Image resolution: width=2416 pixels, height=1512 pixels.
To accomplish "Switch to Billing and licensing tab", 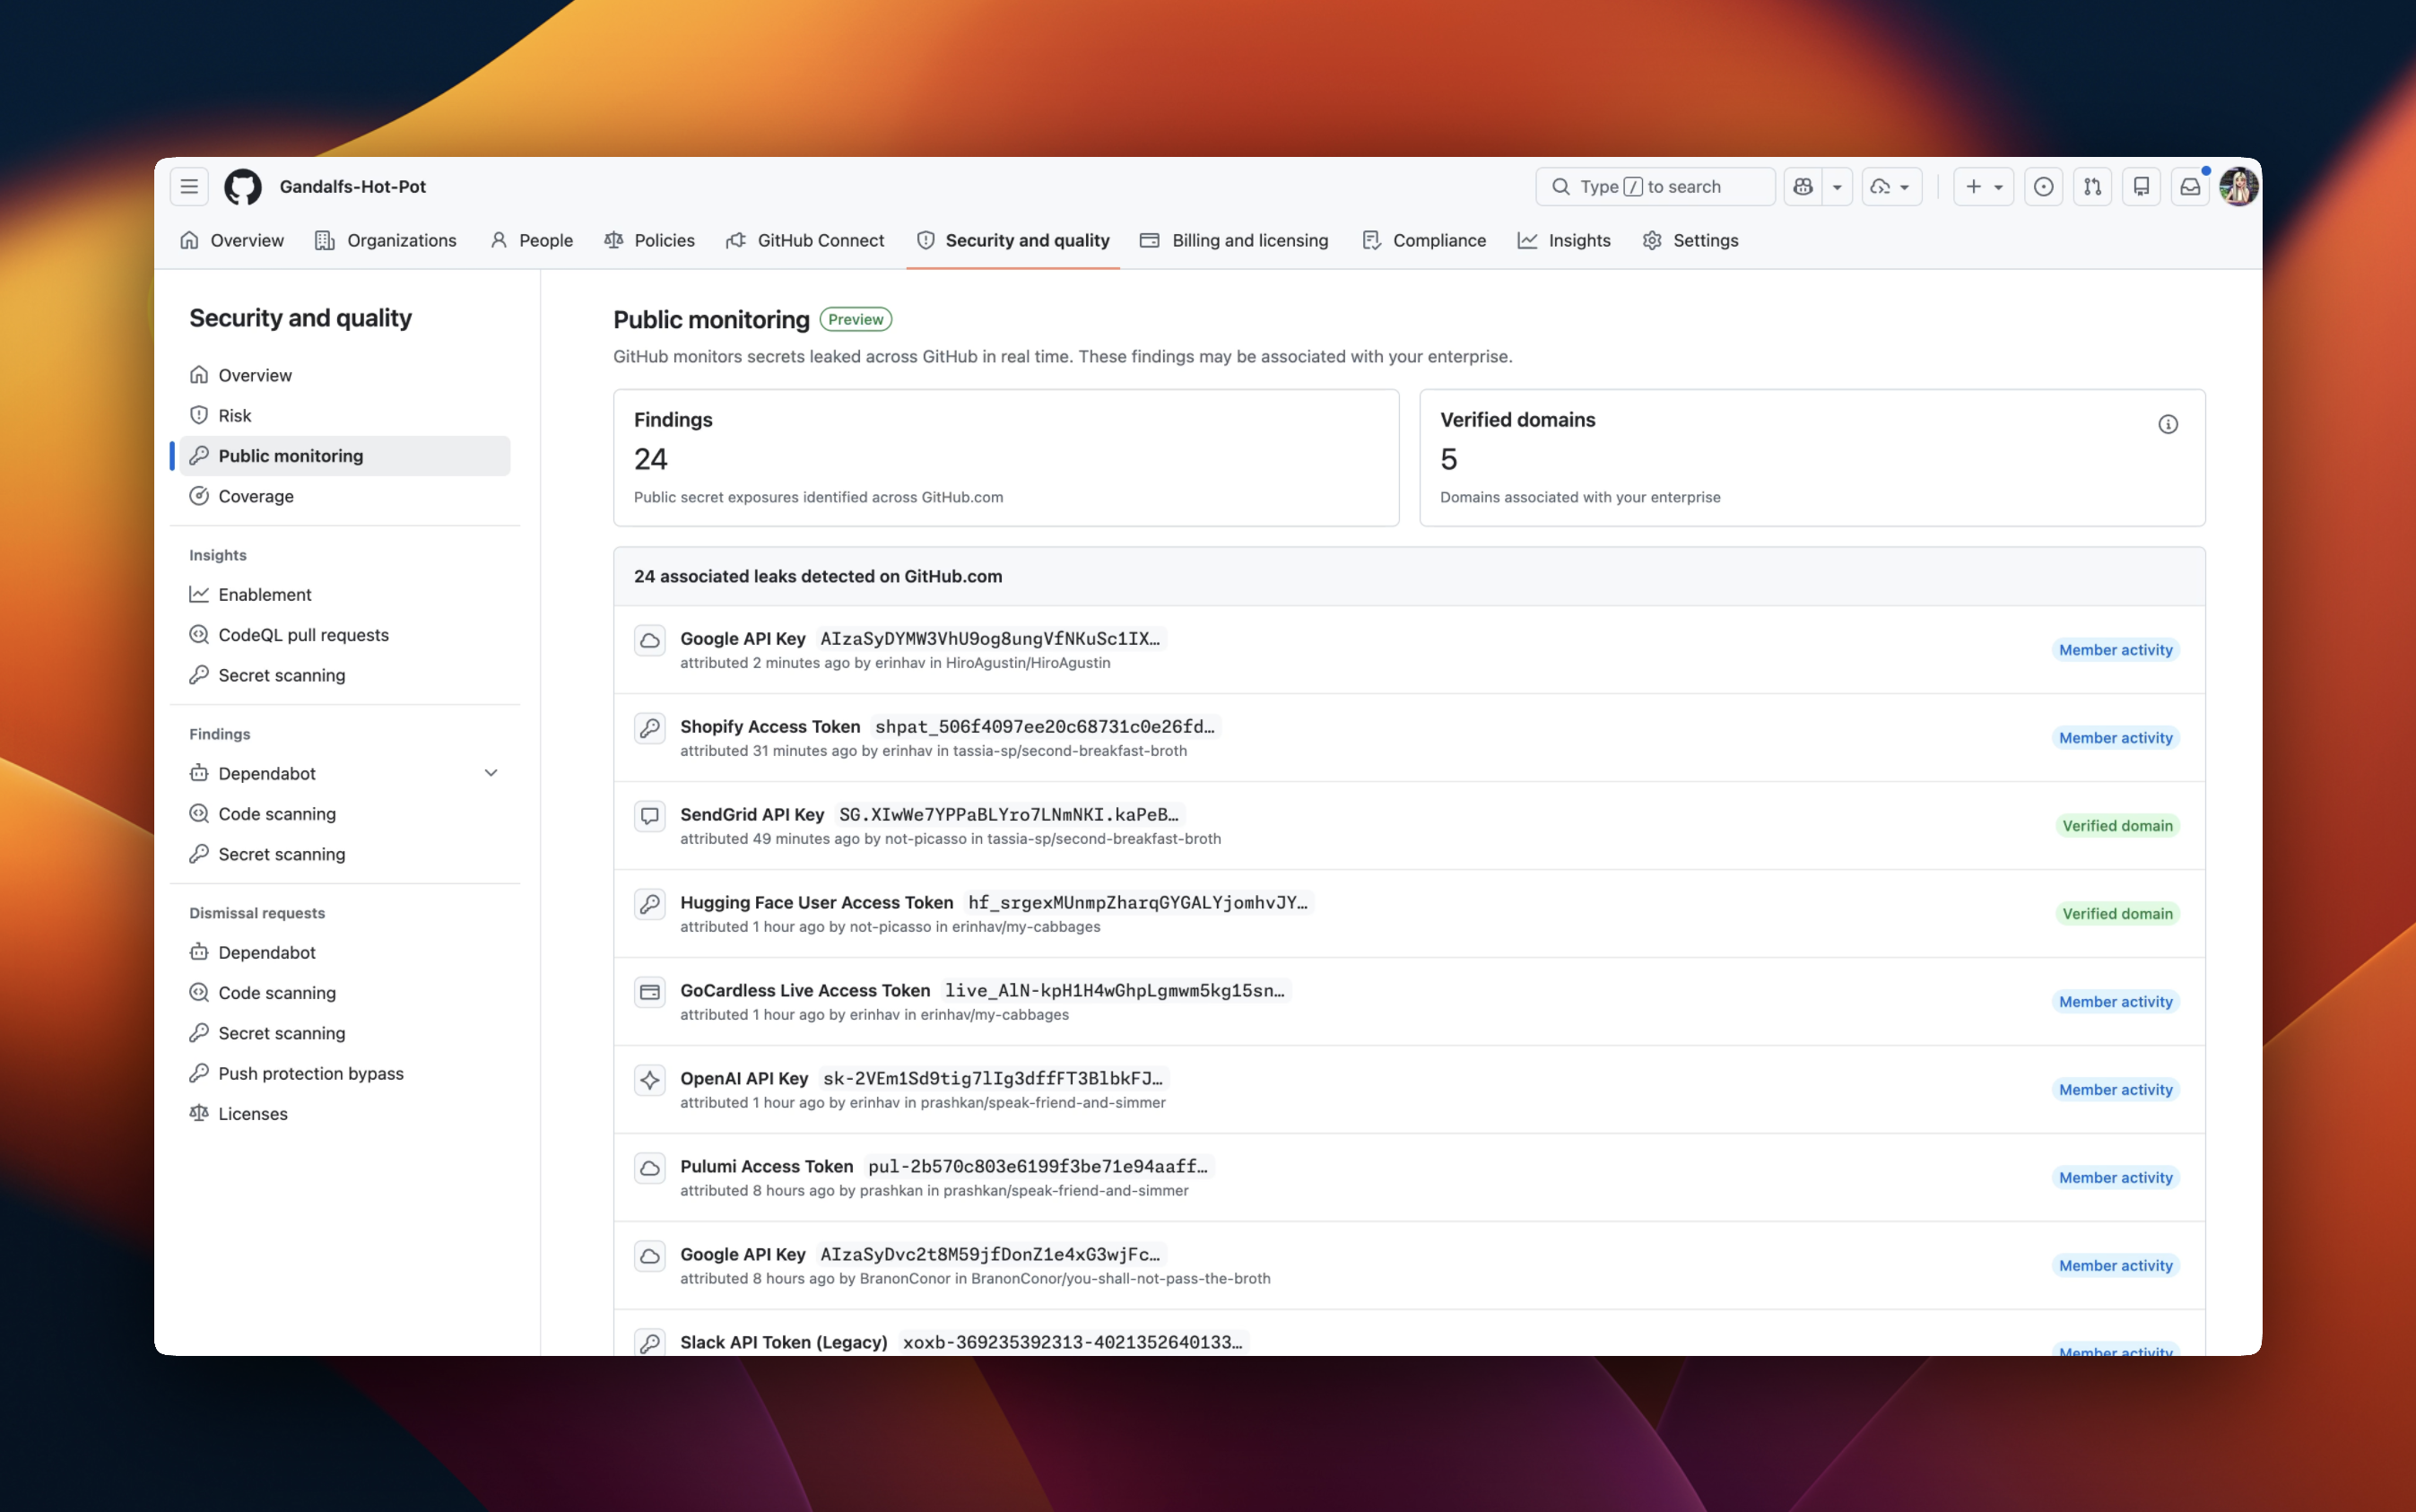I will [1235, 241].
